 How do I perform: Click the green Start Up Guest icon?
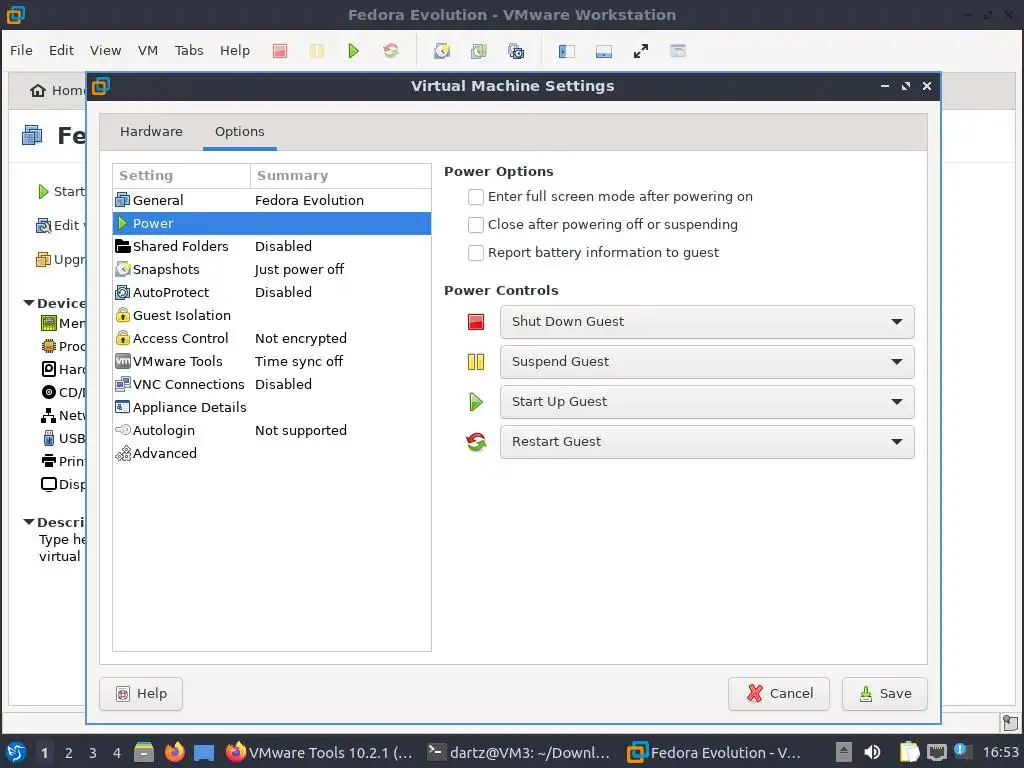pyautogui.click(x=476, y=402)
